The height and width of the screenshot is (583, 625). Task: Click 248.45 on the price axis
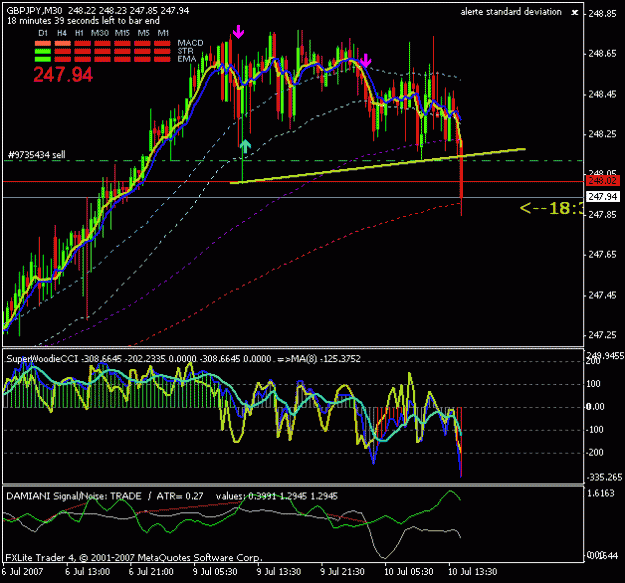click(602, 94)
